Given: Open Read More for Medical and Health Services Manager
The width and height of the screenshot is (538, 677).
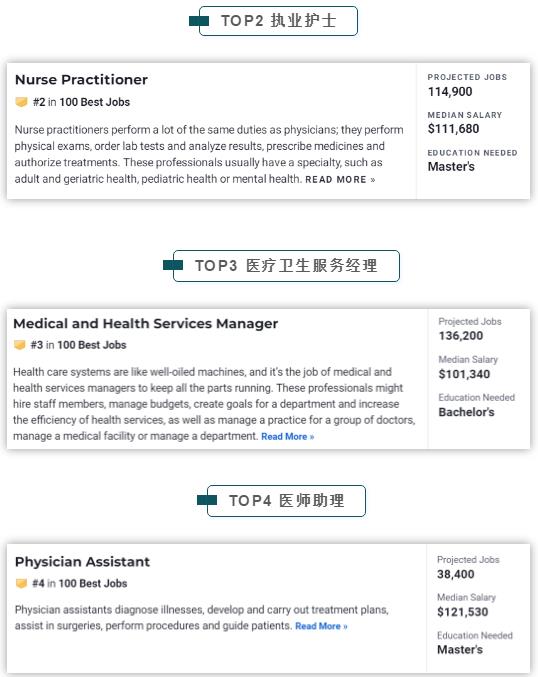Looking at the screenshot, I should coord(288,437).
